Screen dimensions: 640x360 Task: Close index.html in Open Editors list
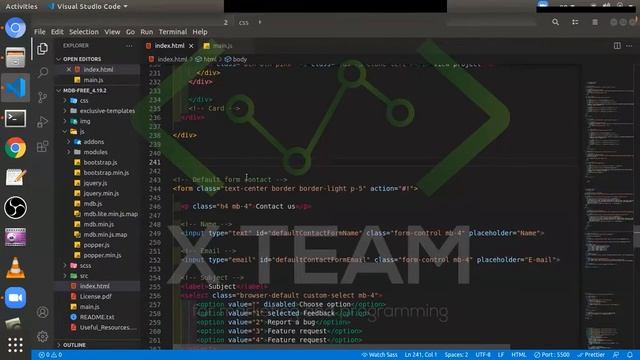pyautogui.click(x=69, y=69)
